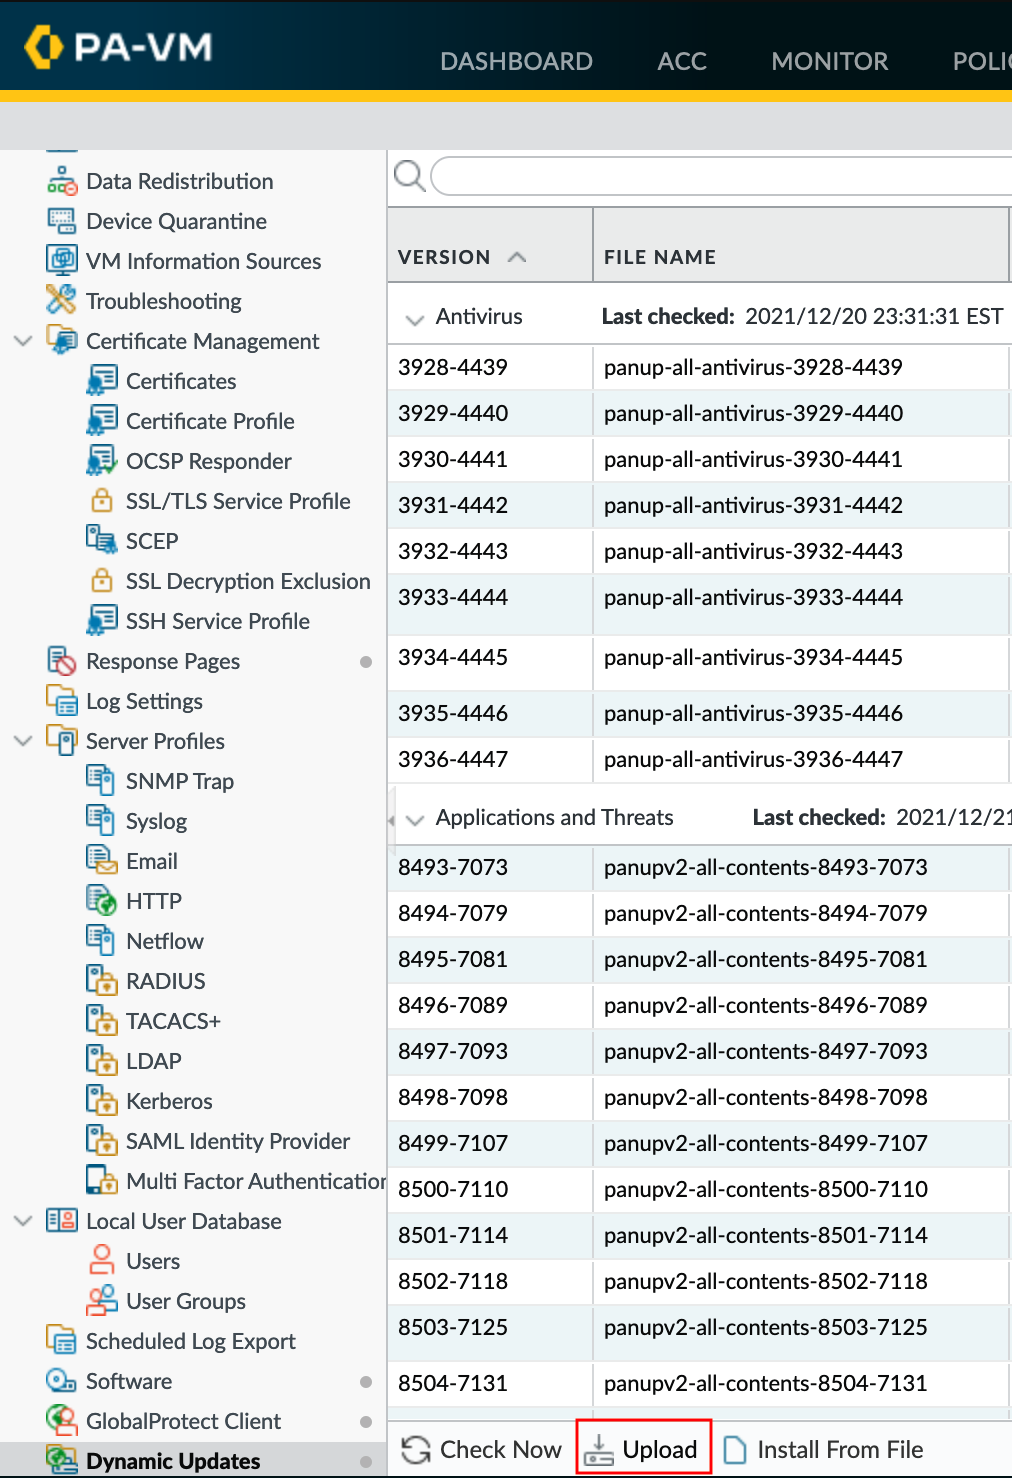
Task: Collapse the Certificate Management section
Action: coord(22,341)
